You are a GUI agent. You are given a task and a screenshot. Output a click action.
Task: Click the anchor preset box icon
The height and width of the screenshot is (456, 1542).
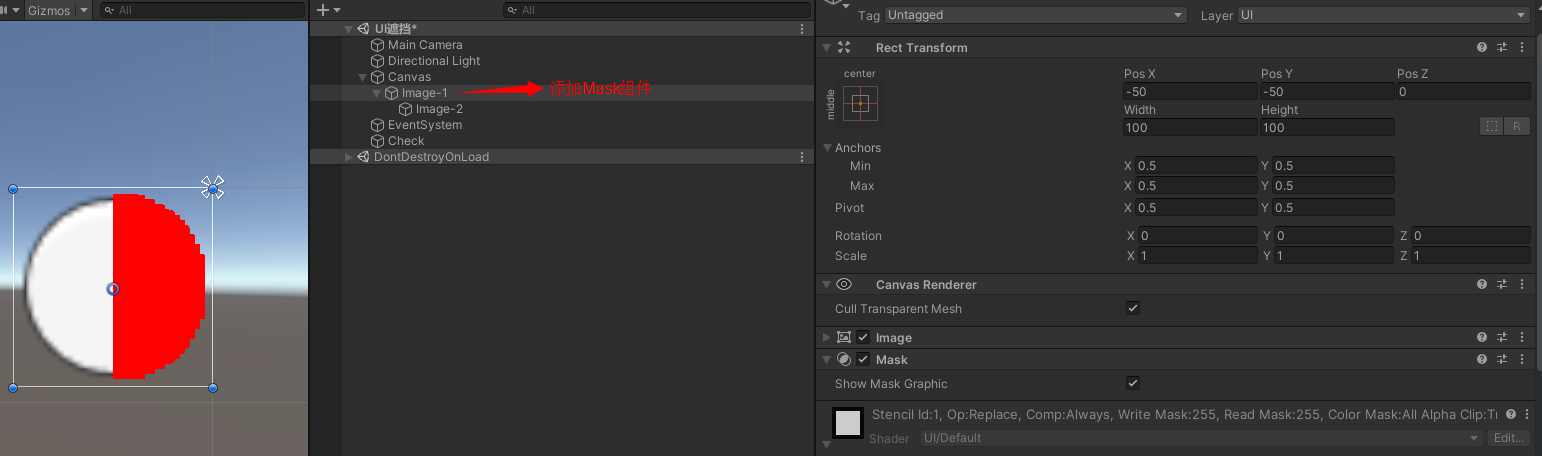pyautogui.click(x=860, y=103)
